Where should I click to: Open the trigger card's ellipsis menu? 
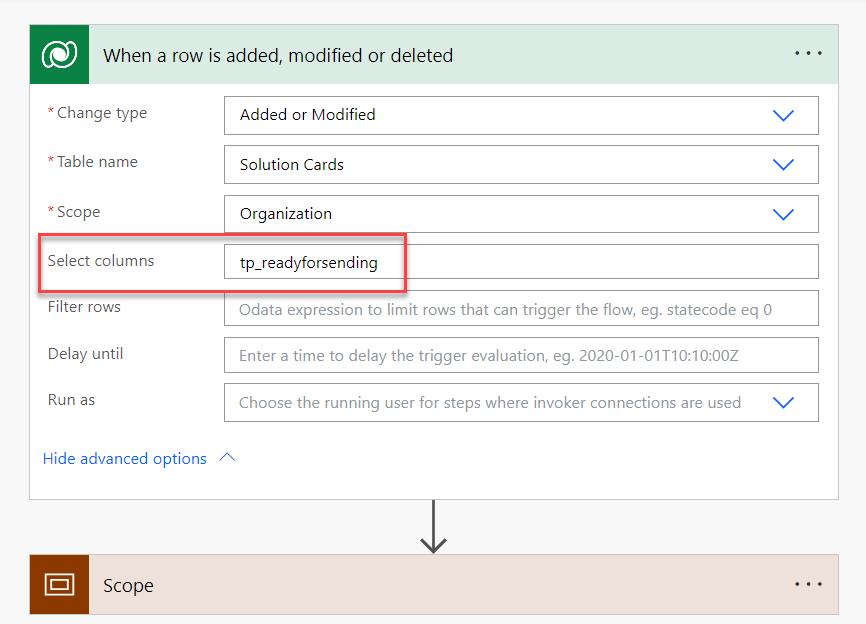pyautogui.click(x=808, y=54)
